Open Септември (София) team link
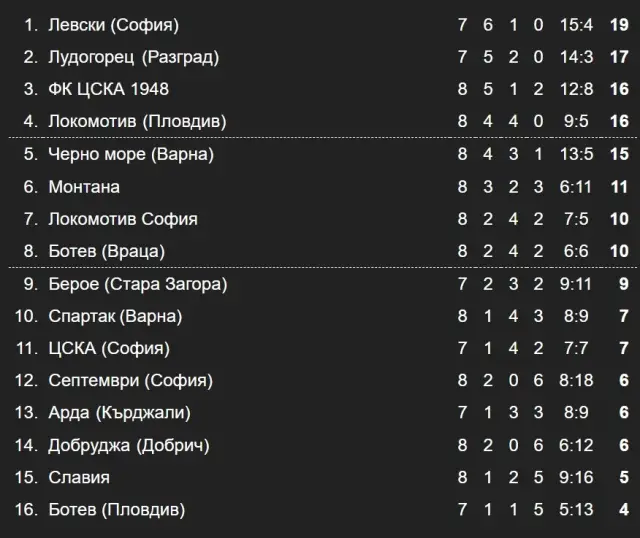 coord(130,380)
